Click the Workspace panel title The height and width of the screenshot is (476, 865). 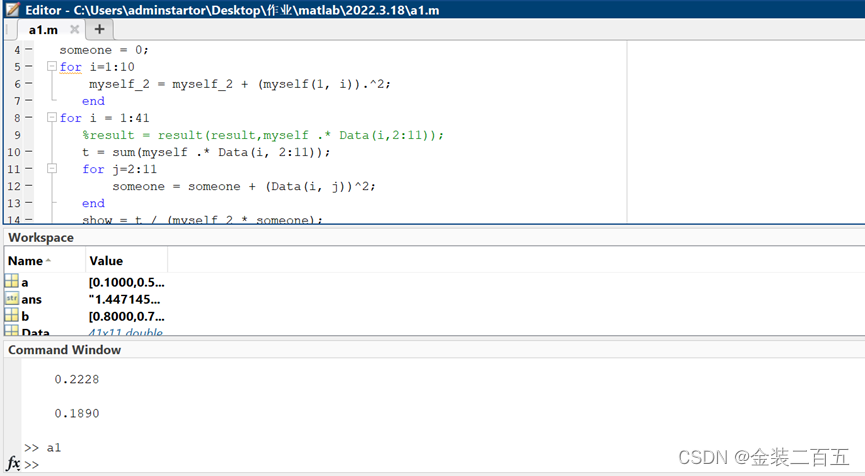pos(41,238)
